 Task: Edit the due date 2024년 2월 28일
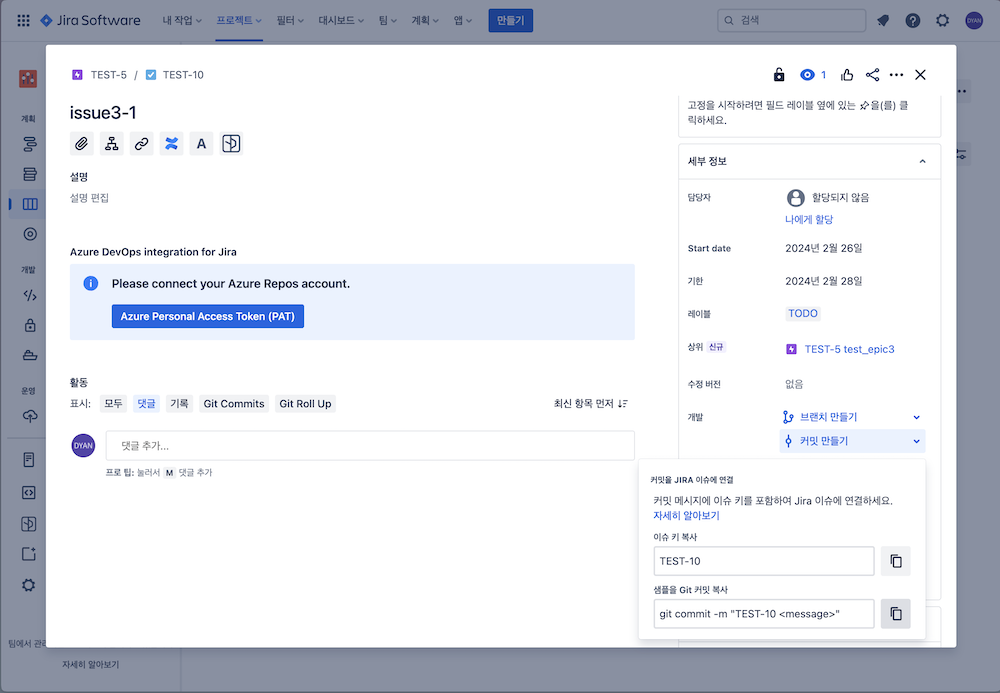click(823, 281)
